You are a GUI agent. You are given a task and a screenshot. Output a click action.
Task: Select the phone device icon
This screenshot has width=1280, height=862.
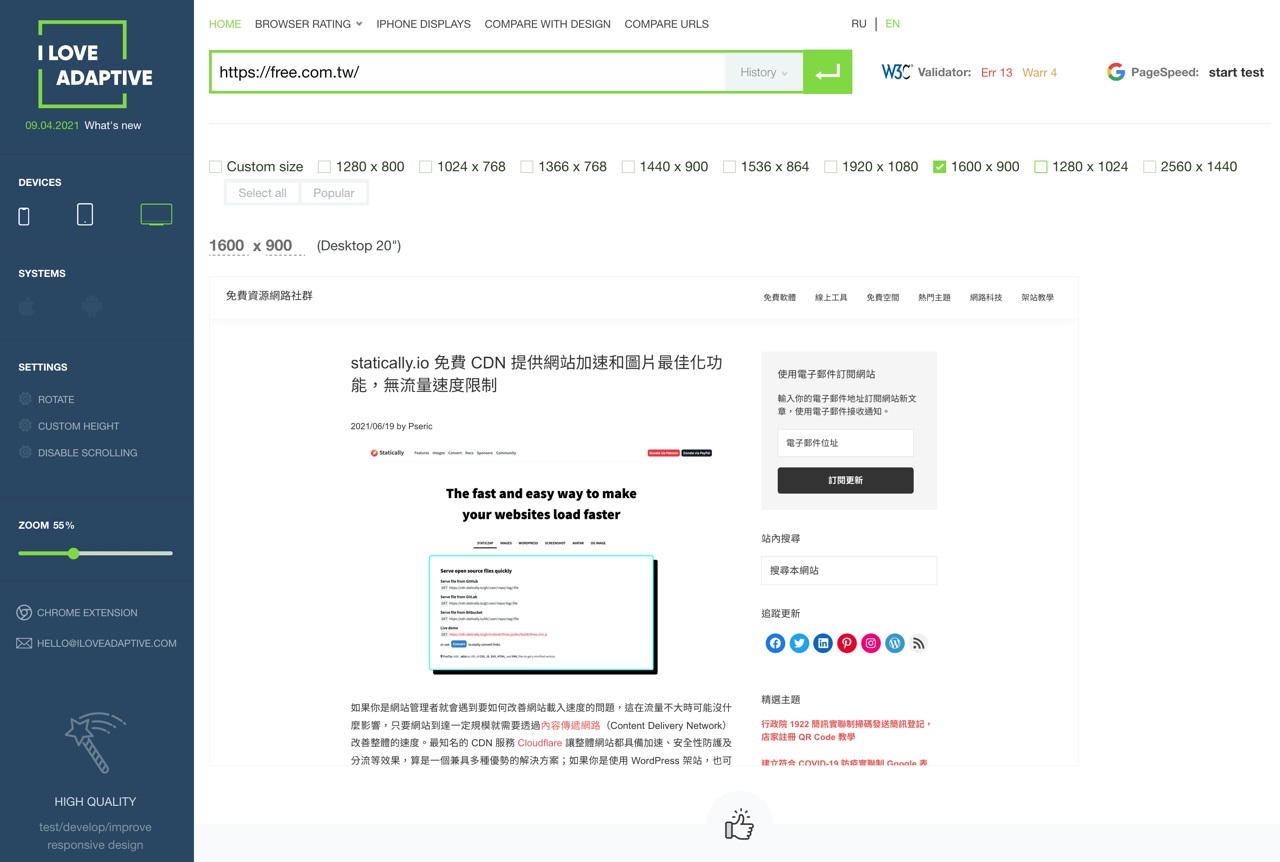pos(24,216)
